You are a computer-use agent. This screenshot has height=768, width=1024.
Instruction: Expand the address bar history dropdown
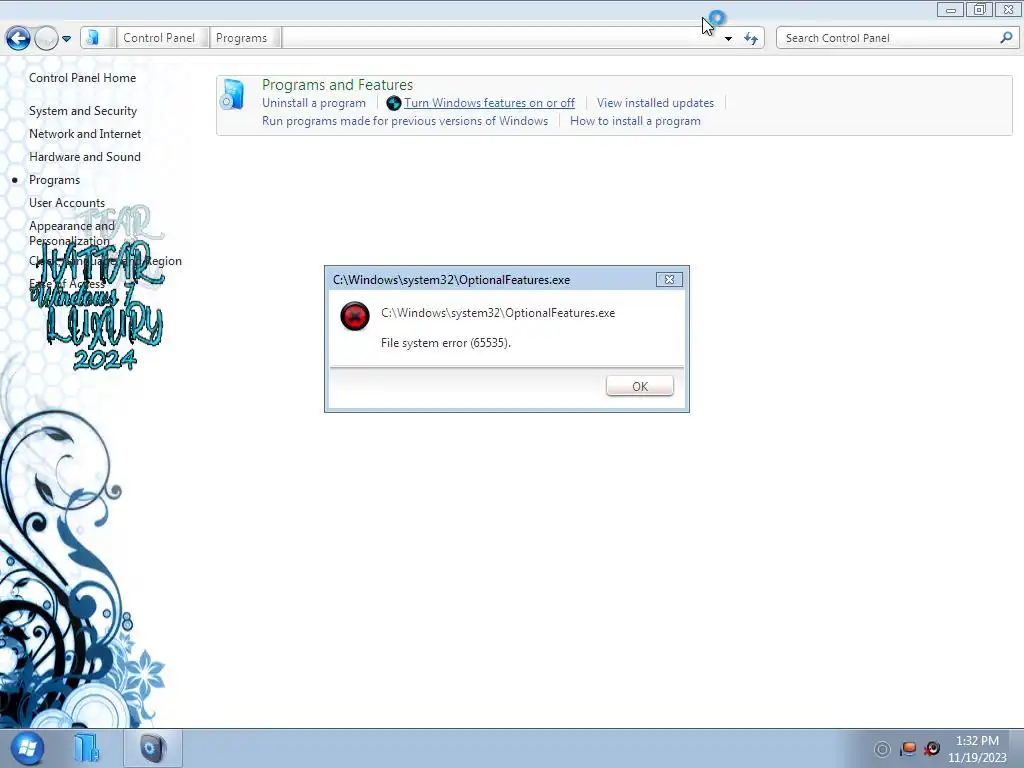tap(728, 39)
